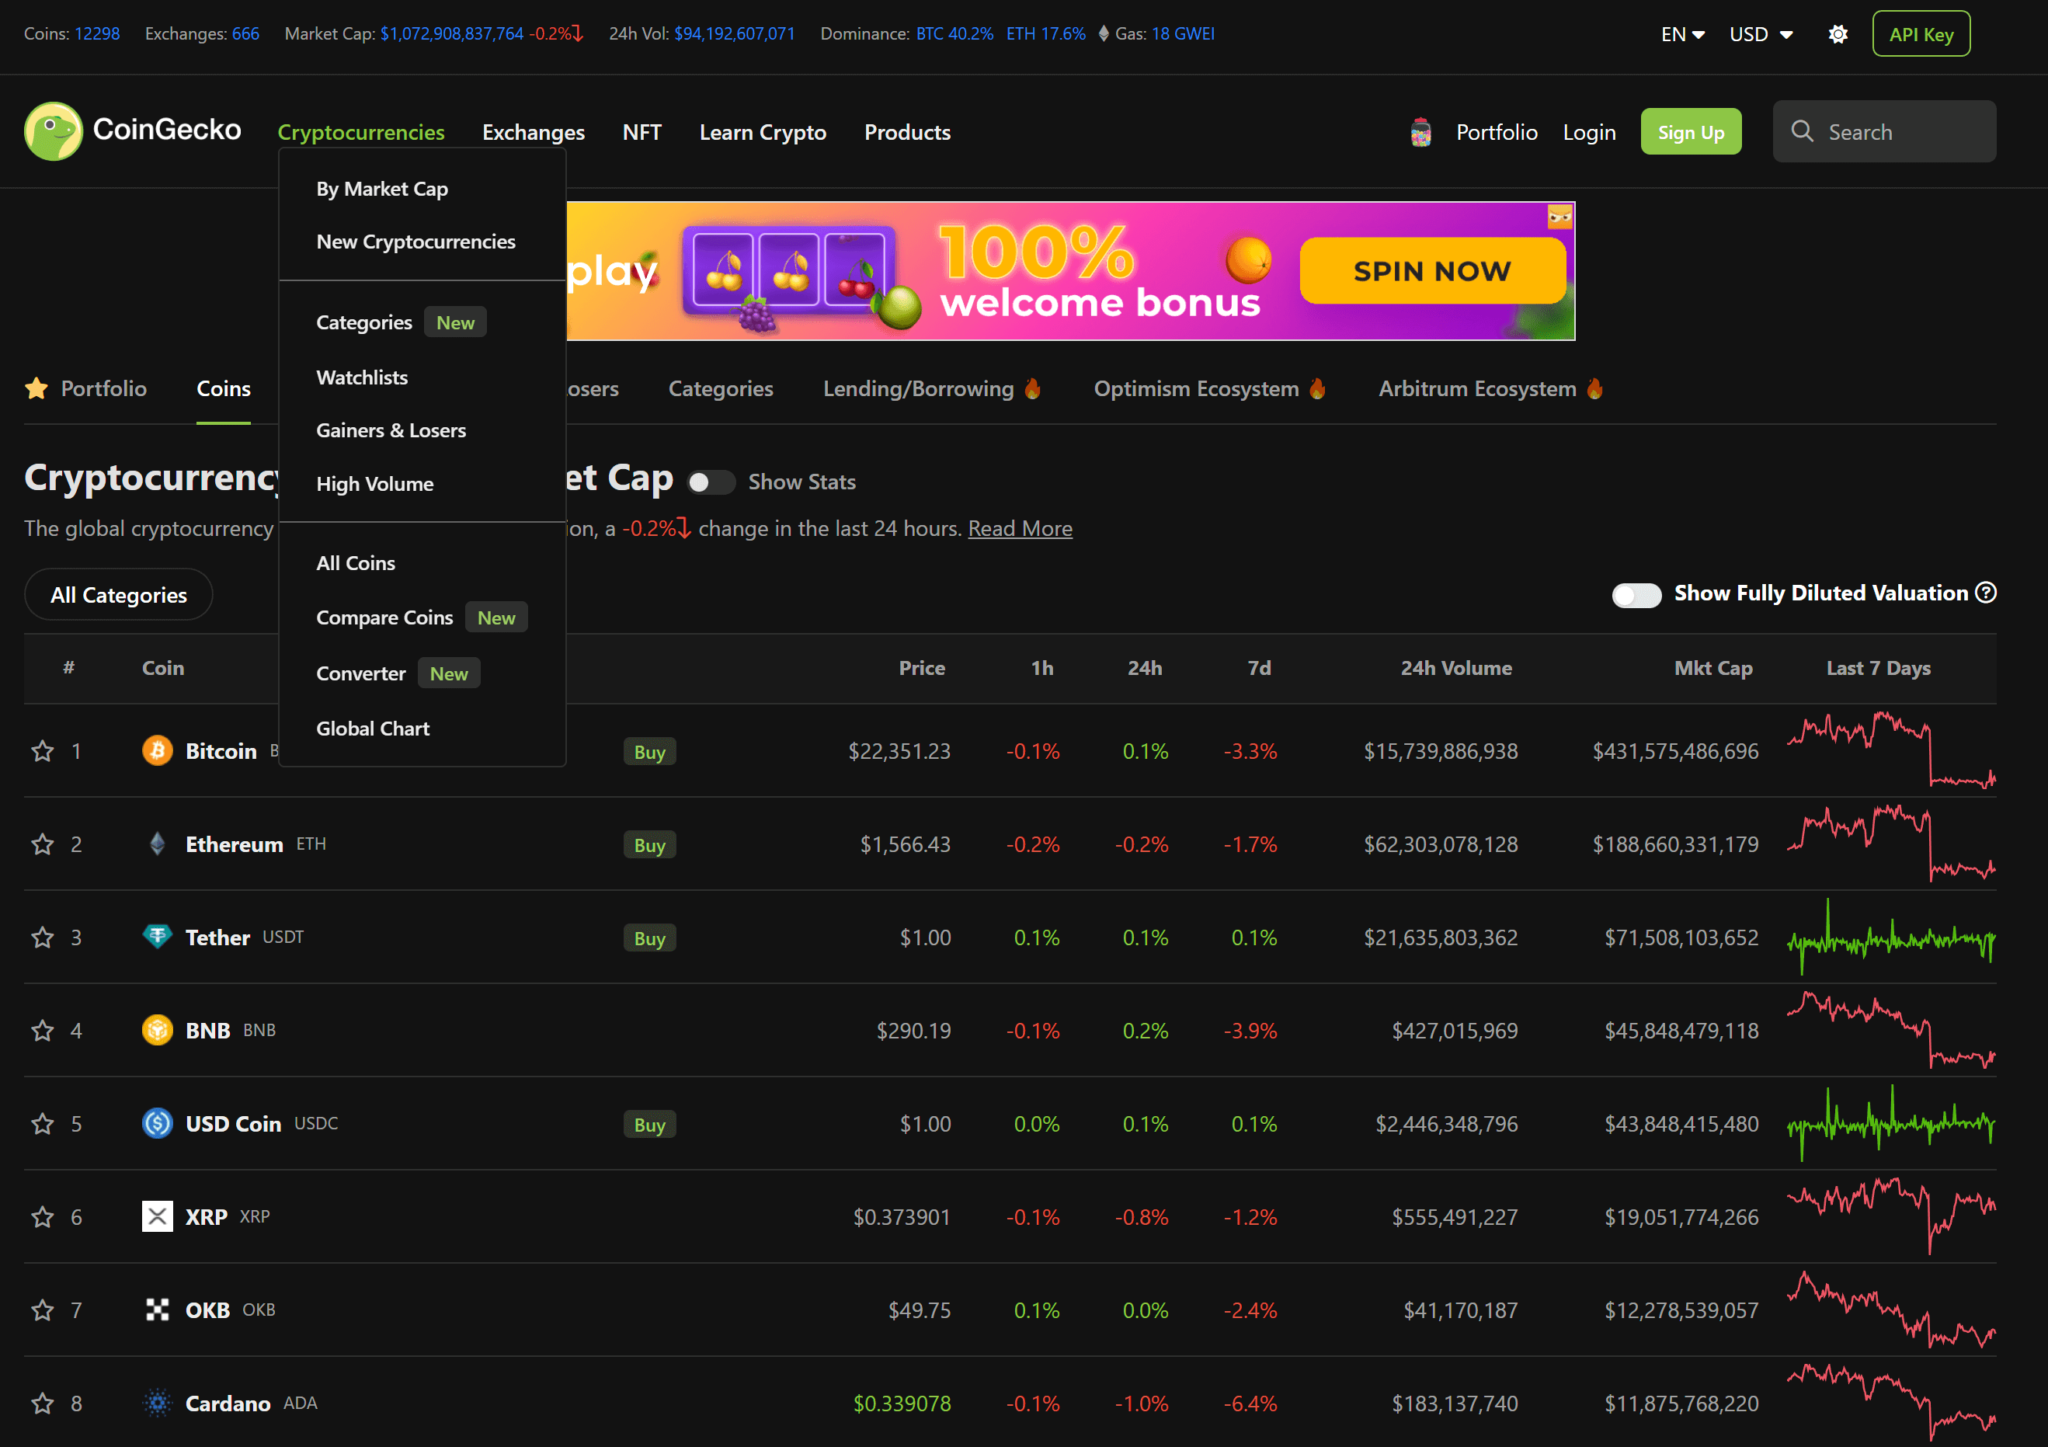Click Buy button for Bitcoin
The image size is (2048, 1447).
650,752
